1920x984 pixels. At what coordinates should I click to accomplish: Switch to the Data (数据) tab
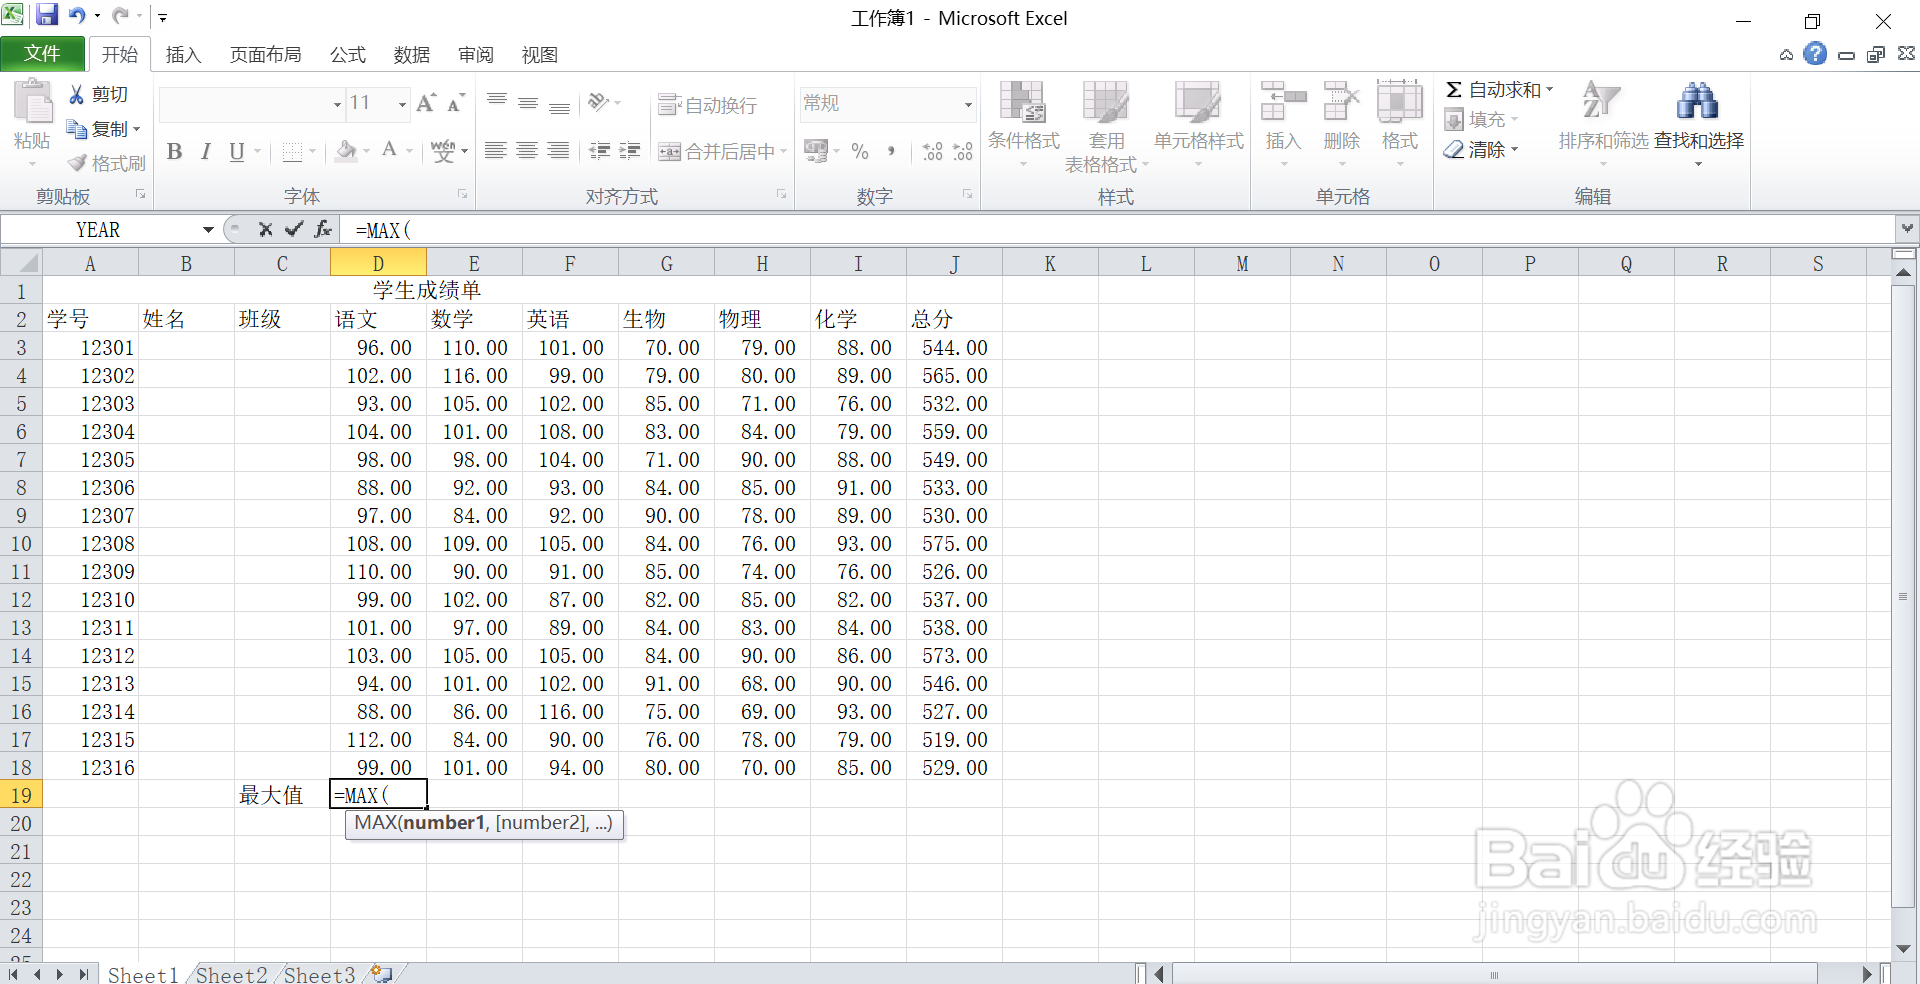pyautogui.click(x=412, y=55)
